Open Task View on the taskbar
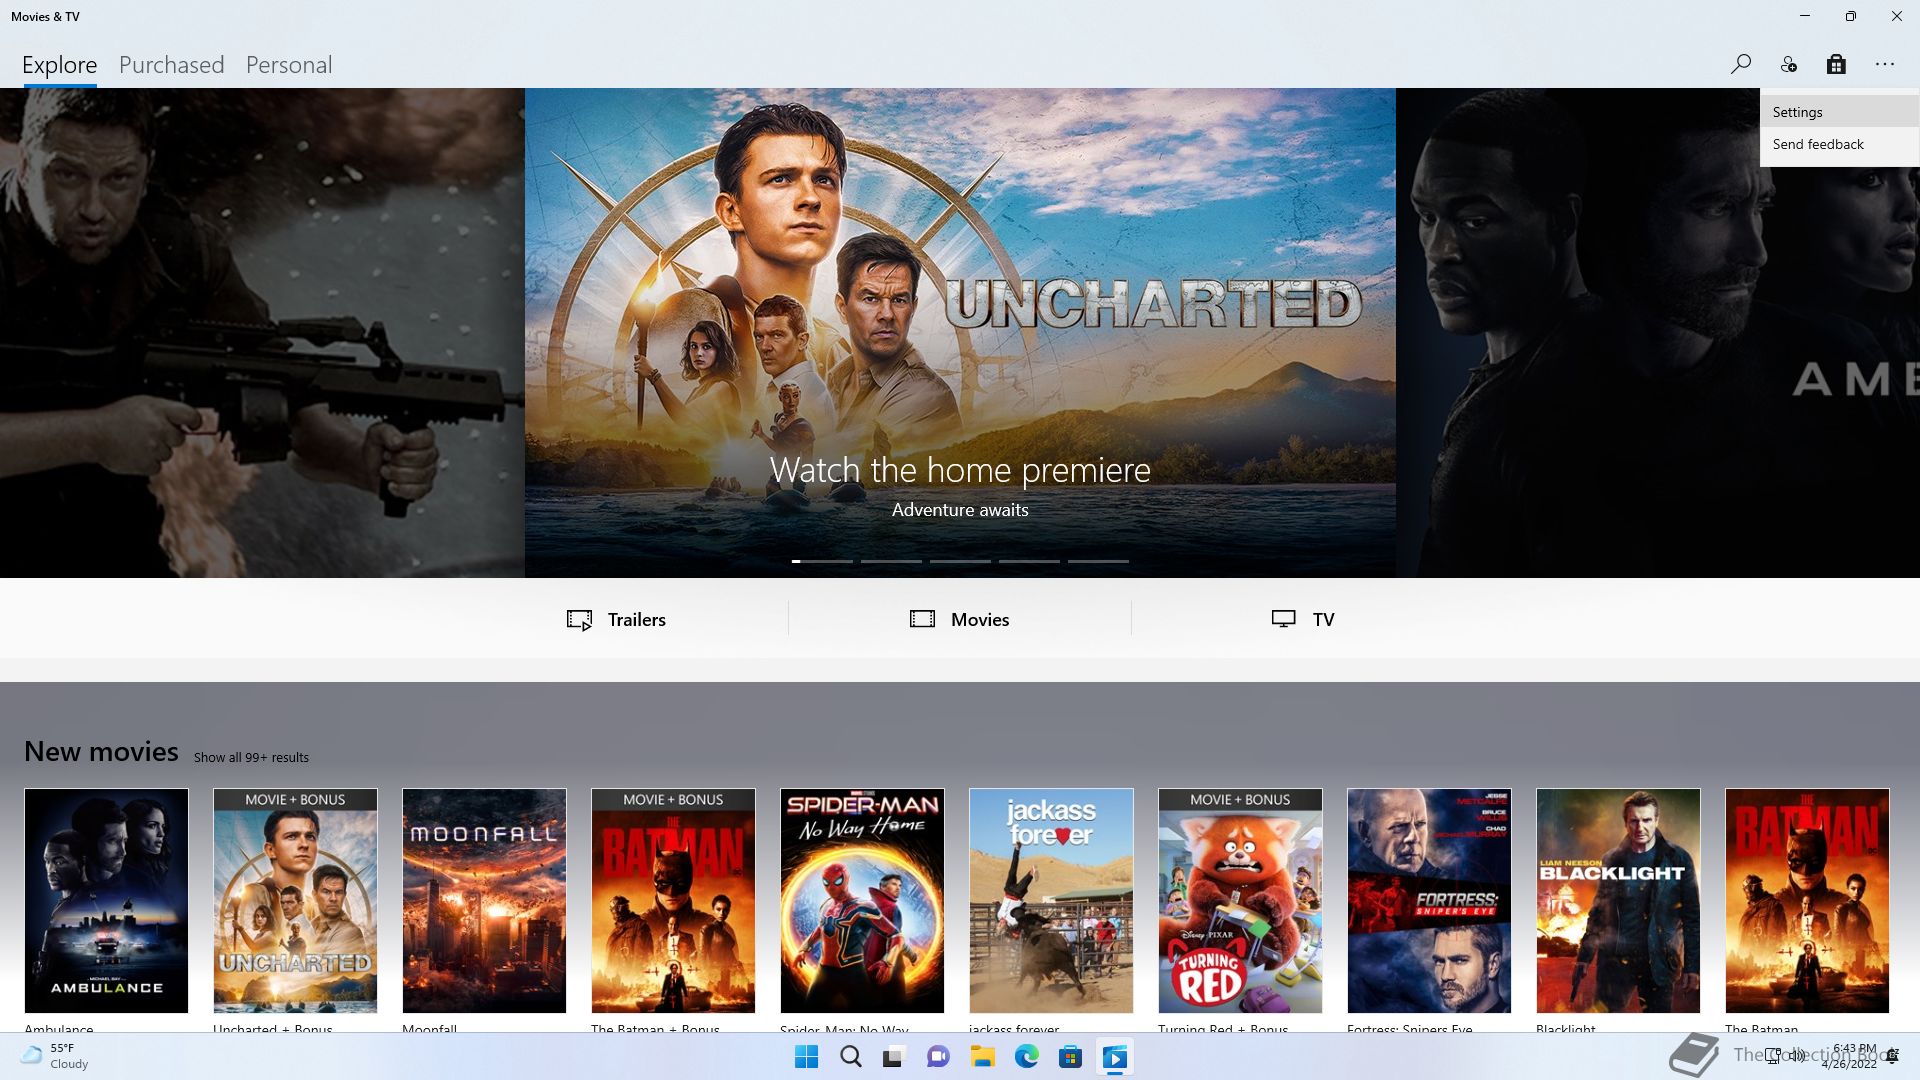1920x1080 pixels. click(894, 1057)
